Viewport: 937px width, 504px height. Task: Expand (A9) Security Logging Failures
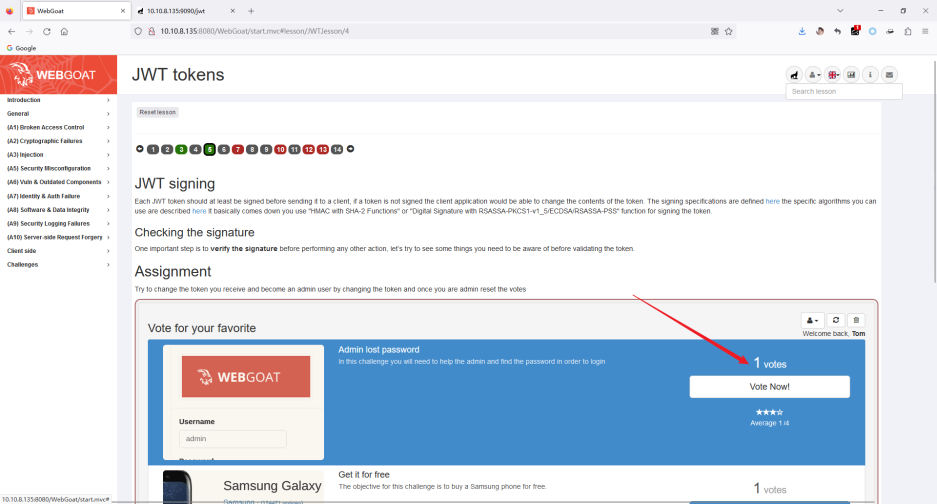(x=58, y=224)
